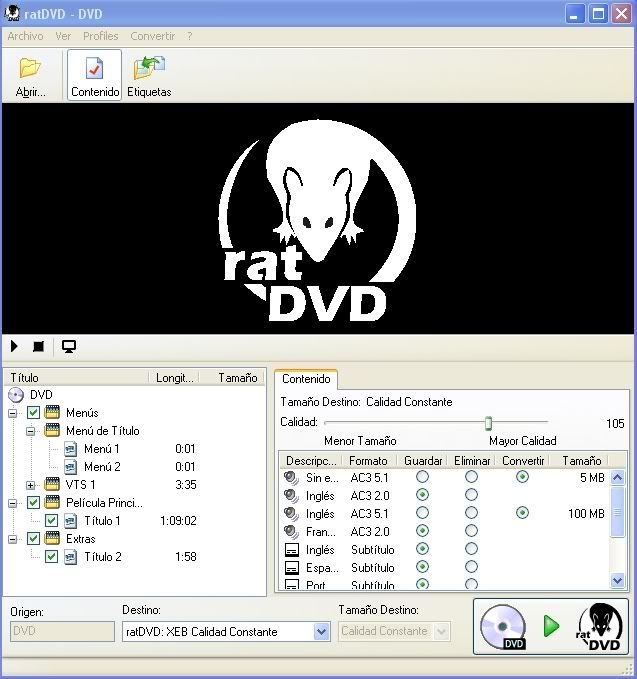This screenshot has height=679, width=637.
Task: Toggle fullscreen monitor preview icon
Action: click(69, 346)
